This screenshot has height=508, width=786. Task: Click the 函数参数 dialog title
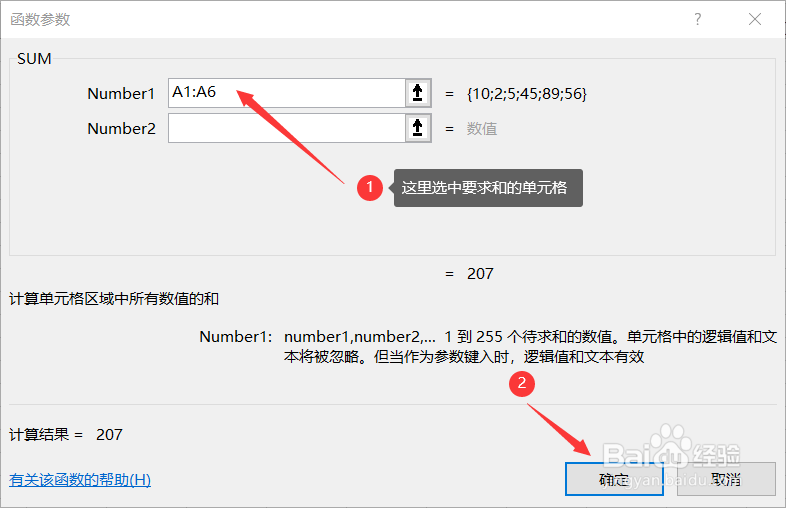point(40,20)
